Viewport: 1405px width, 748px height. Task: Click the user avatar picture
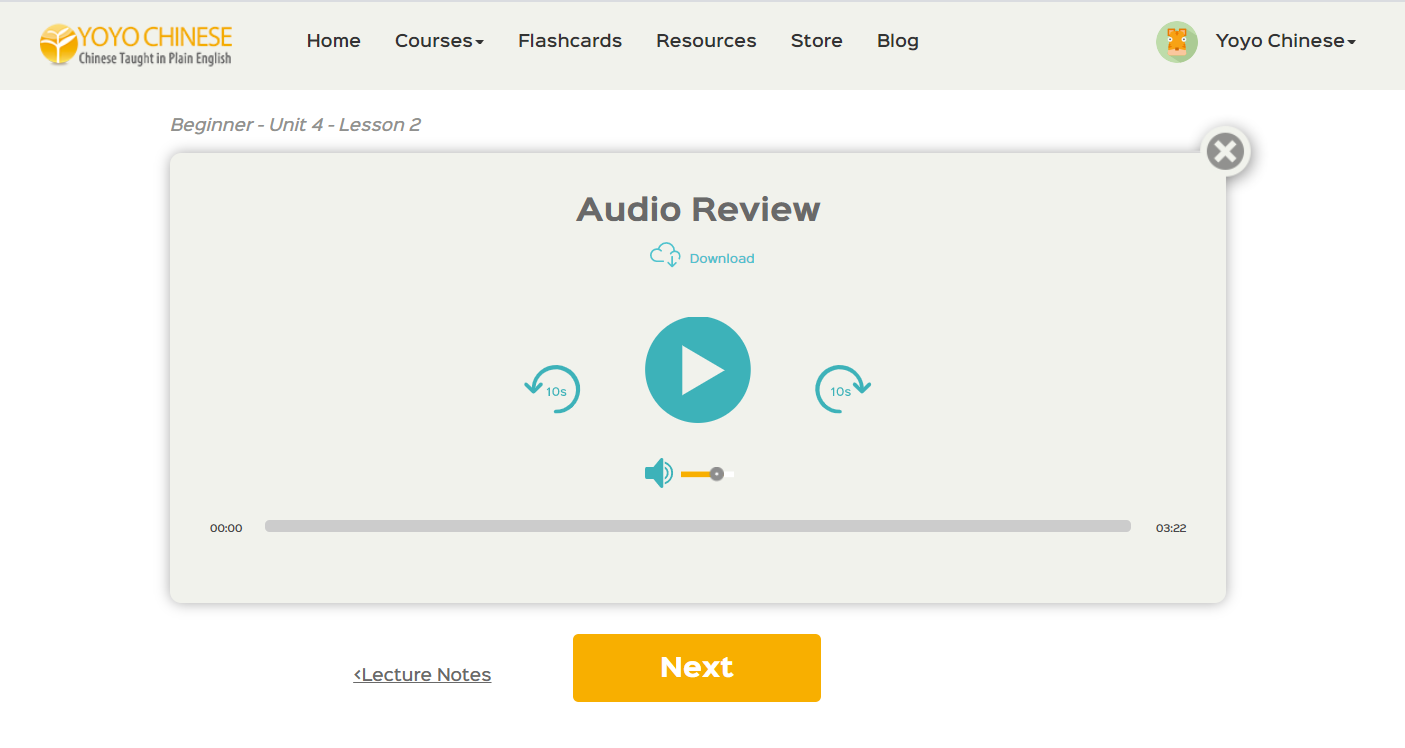click(x=1177, y=42)
